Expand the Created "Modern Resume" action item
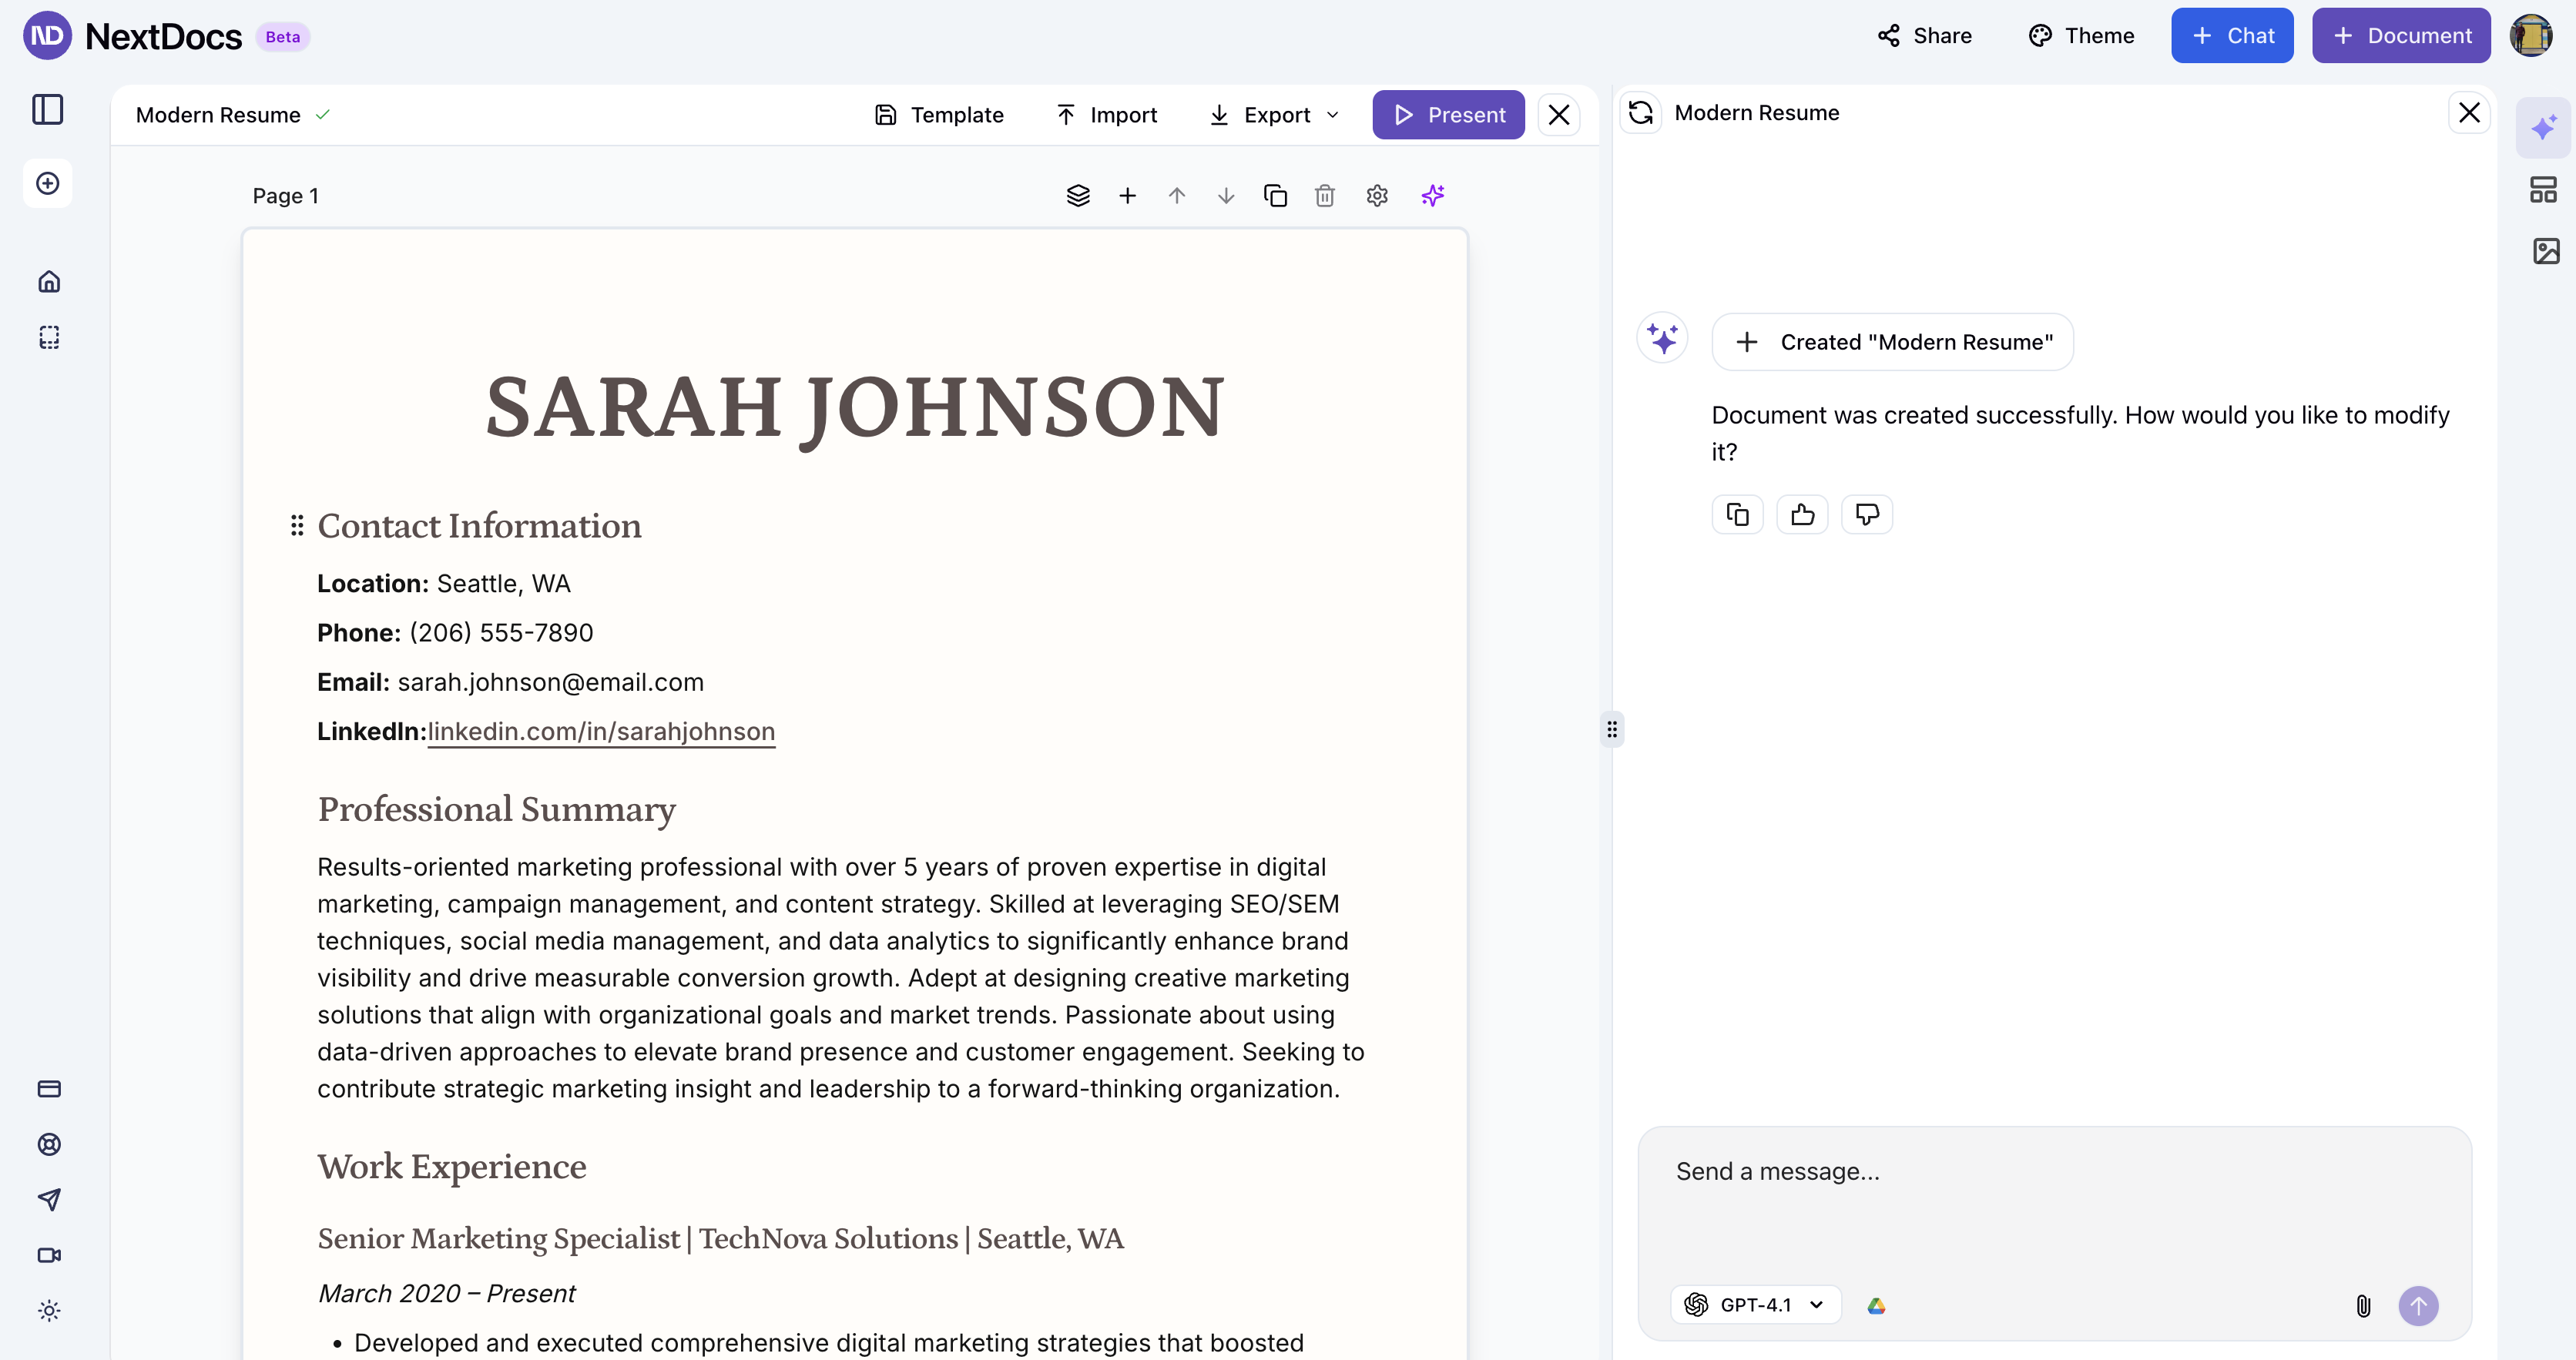Image resolution: width=2576 pixels, height=1360 pixels. [x=1892, y=343]
